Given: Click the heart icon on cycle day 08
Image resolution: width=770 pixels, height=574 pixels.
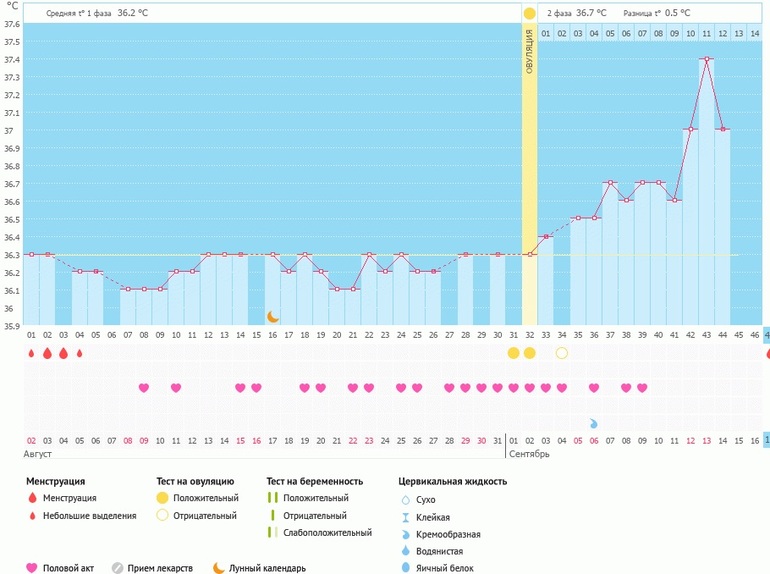Looking at the screenshot, I should click(x=144, y=388).
